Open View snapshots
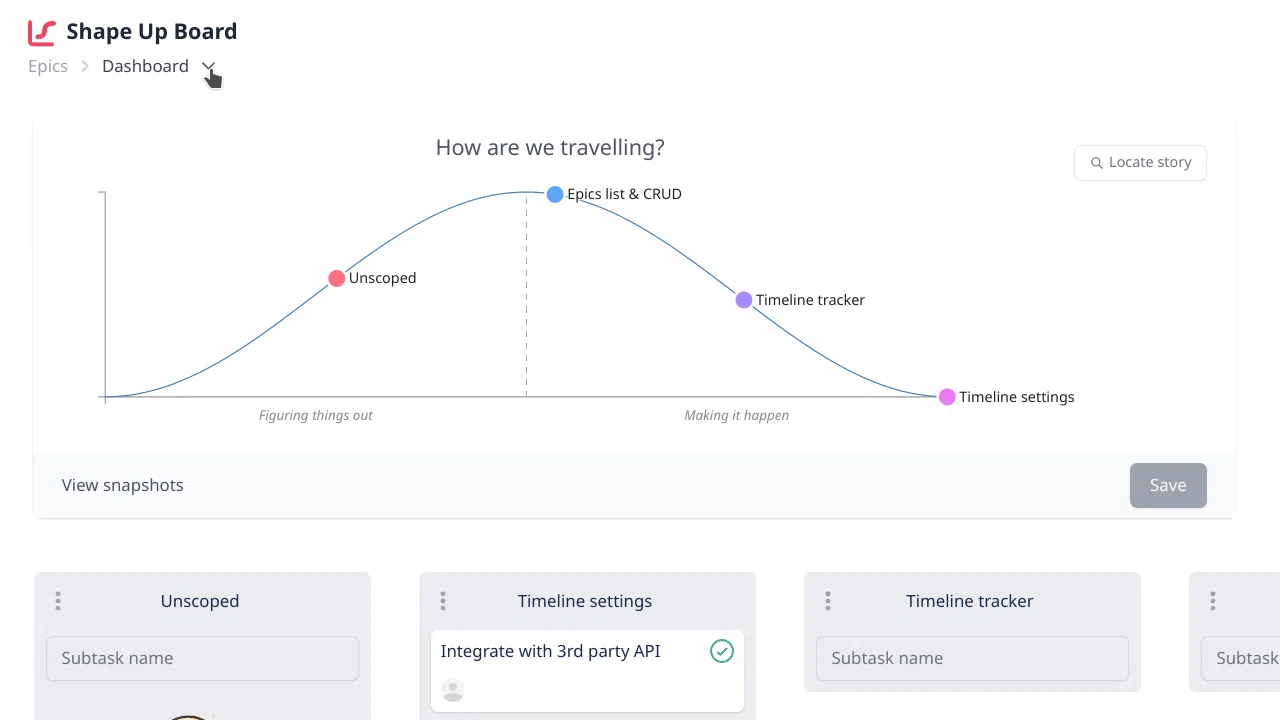Image resolution: width=1280 pixels, height=720 pixels. [x=123, y=485]
